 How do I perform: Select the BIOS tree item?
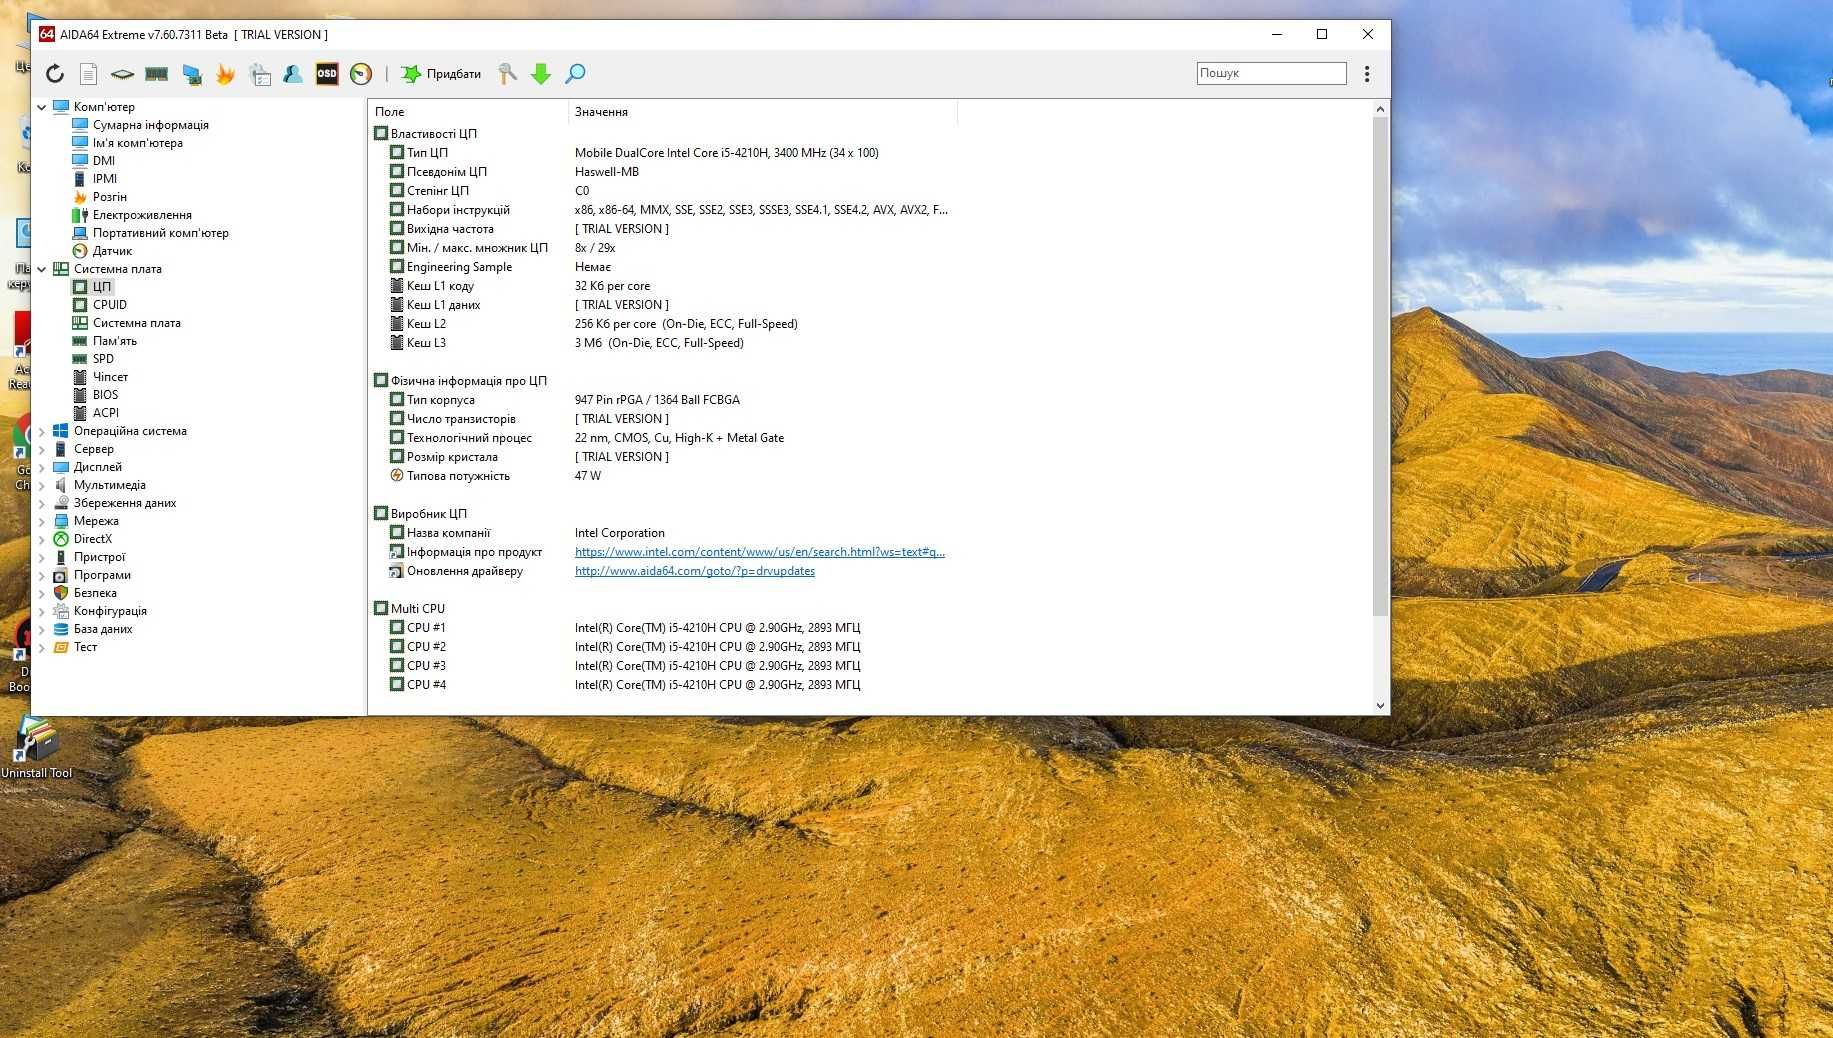pyautogui.click(x=105, y=395)
